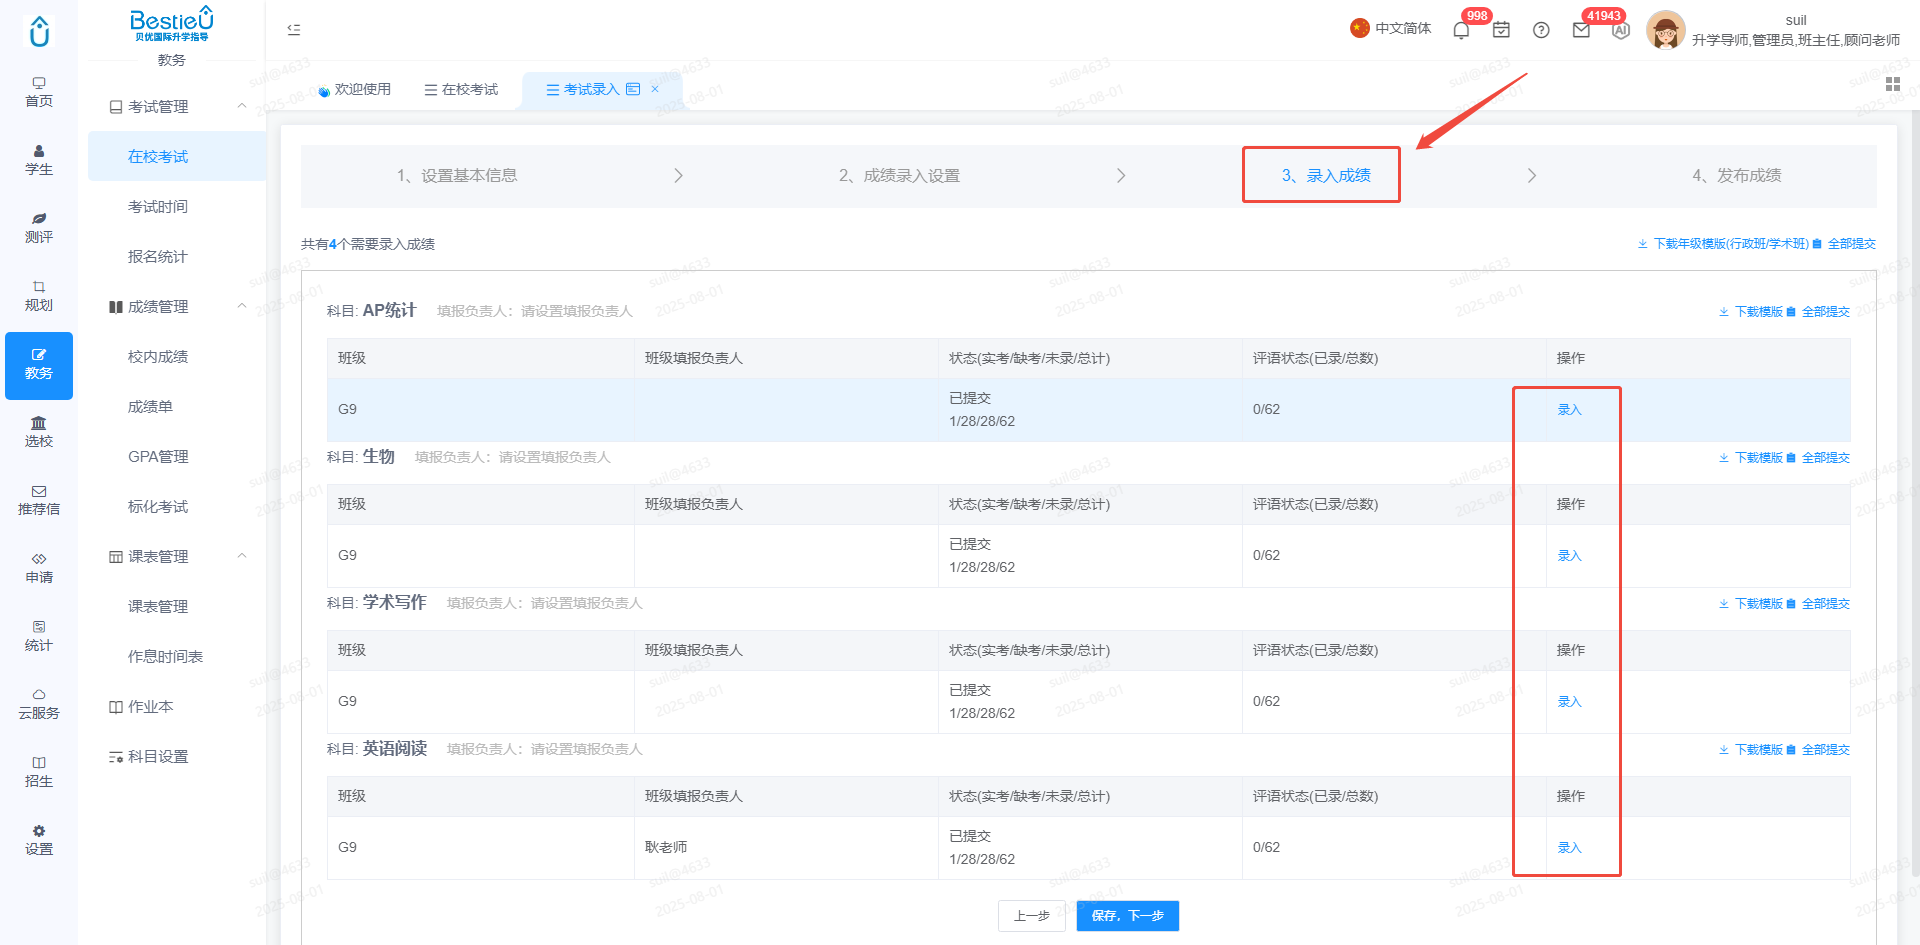Viewport: 1920px width, 945px height.
Task: Collapse the 课表管理 menu group
Action: click(x=242, y=556)
